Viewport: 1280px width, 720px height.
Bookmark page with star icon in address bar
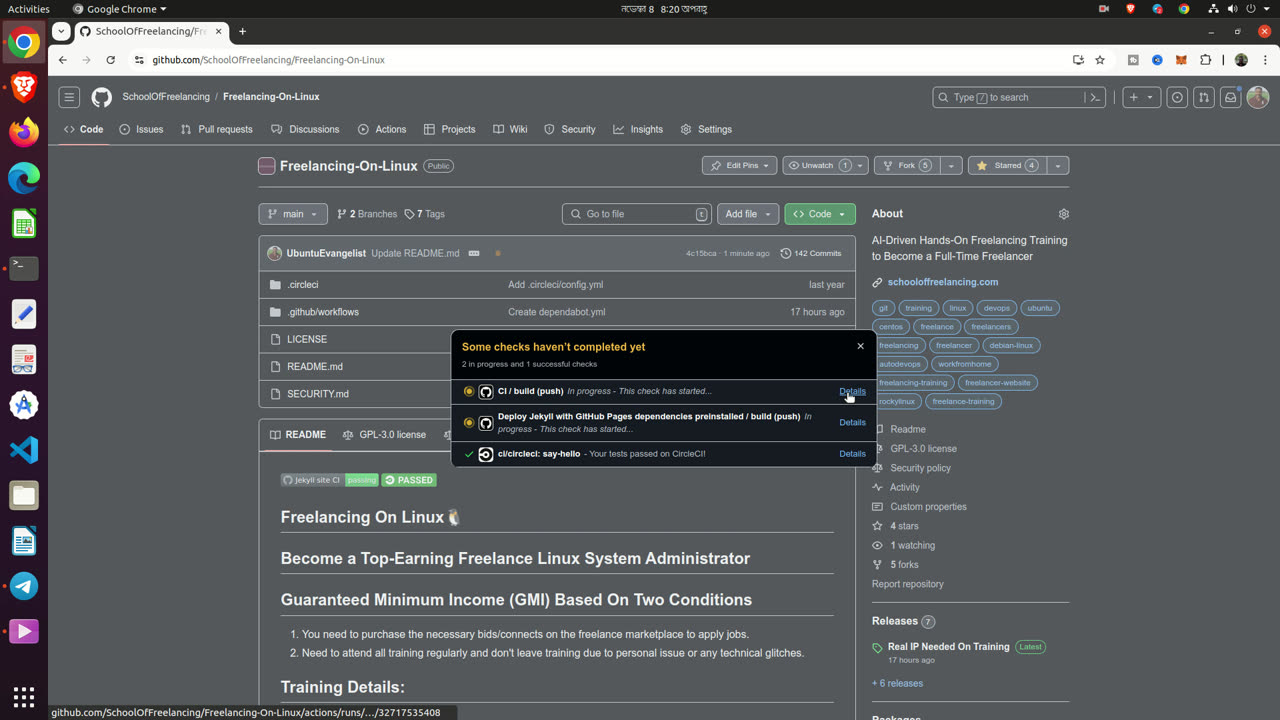pyautogui.click(x=1100, y=60)
